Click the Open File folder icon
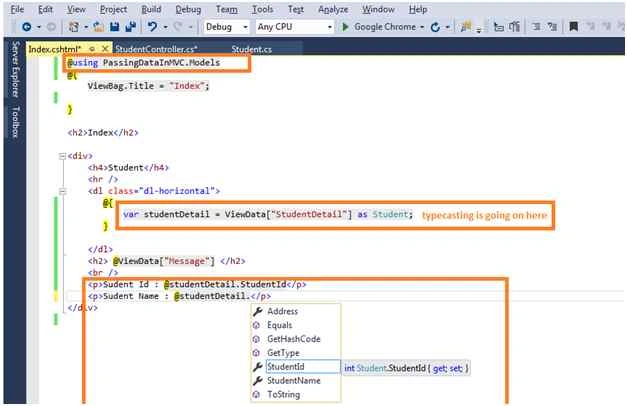Viewport: 627px width, 406px height. point(98,27)
